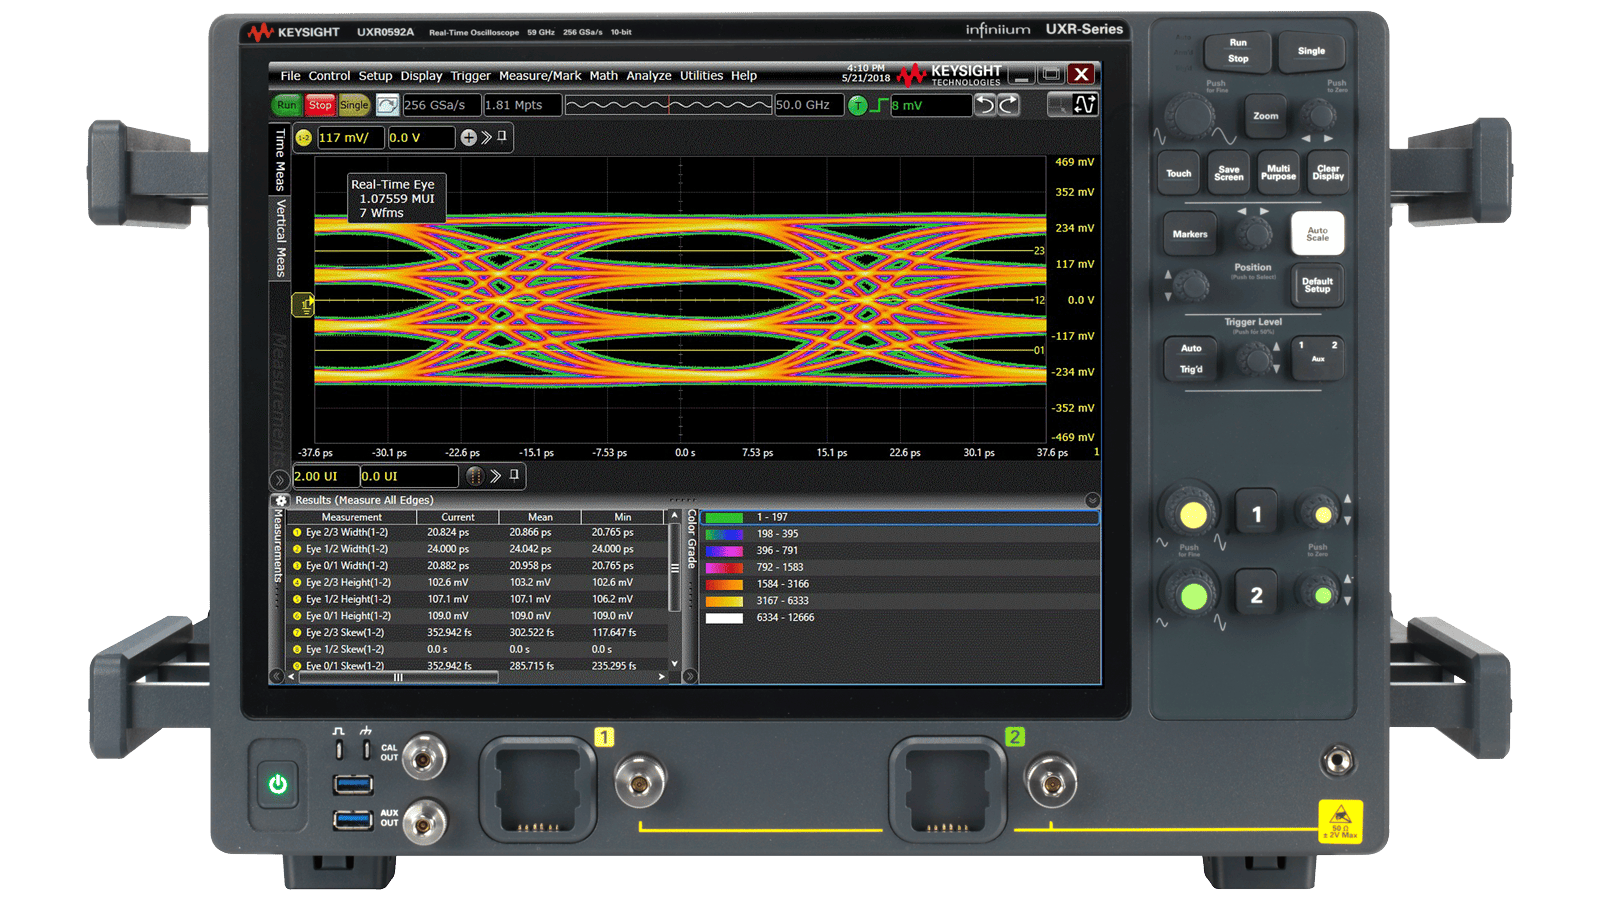This screenshot has width=1600, height=900.
Task: Toggle the Markers front panel key
Action: pyautogui.click(x=1190, y=234)
